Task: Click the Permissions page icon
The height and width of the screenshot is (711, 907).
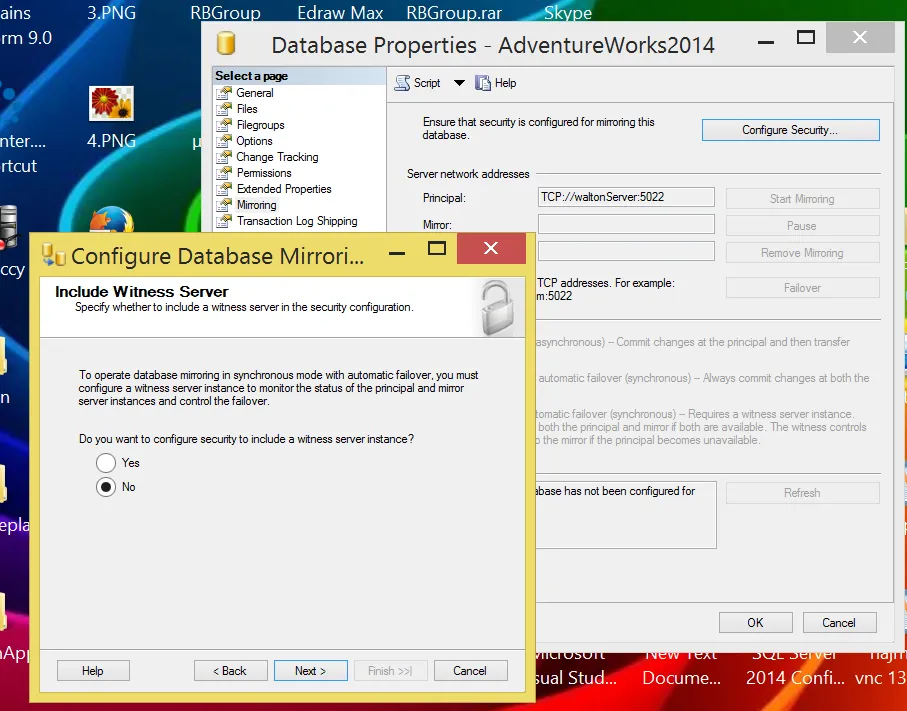Action: click(x=224, y=173)
